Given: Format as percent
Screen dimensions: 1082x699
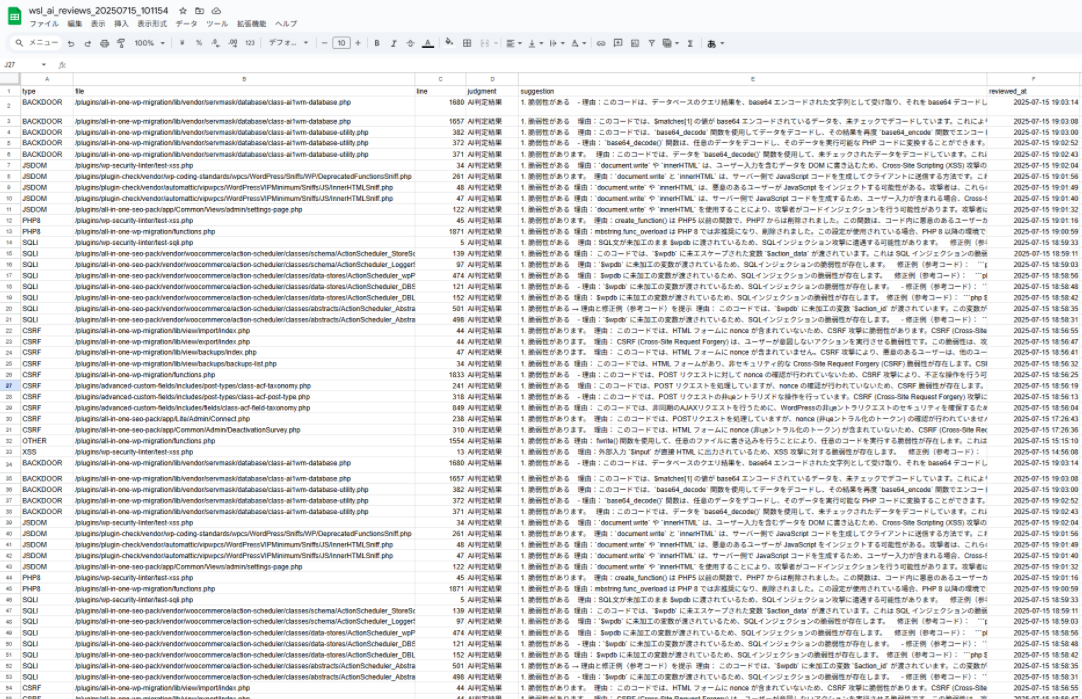Looking at the screenshot, I should pyautogui.click(x=199, y=43).
